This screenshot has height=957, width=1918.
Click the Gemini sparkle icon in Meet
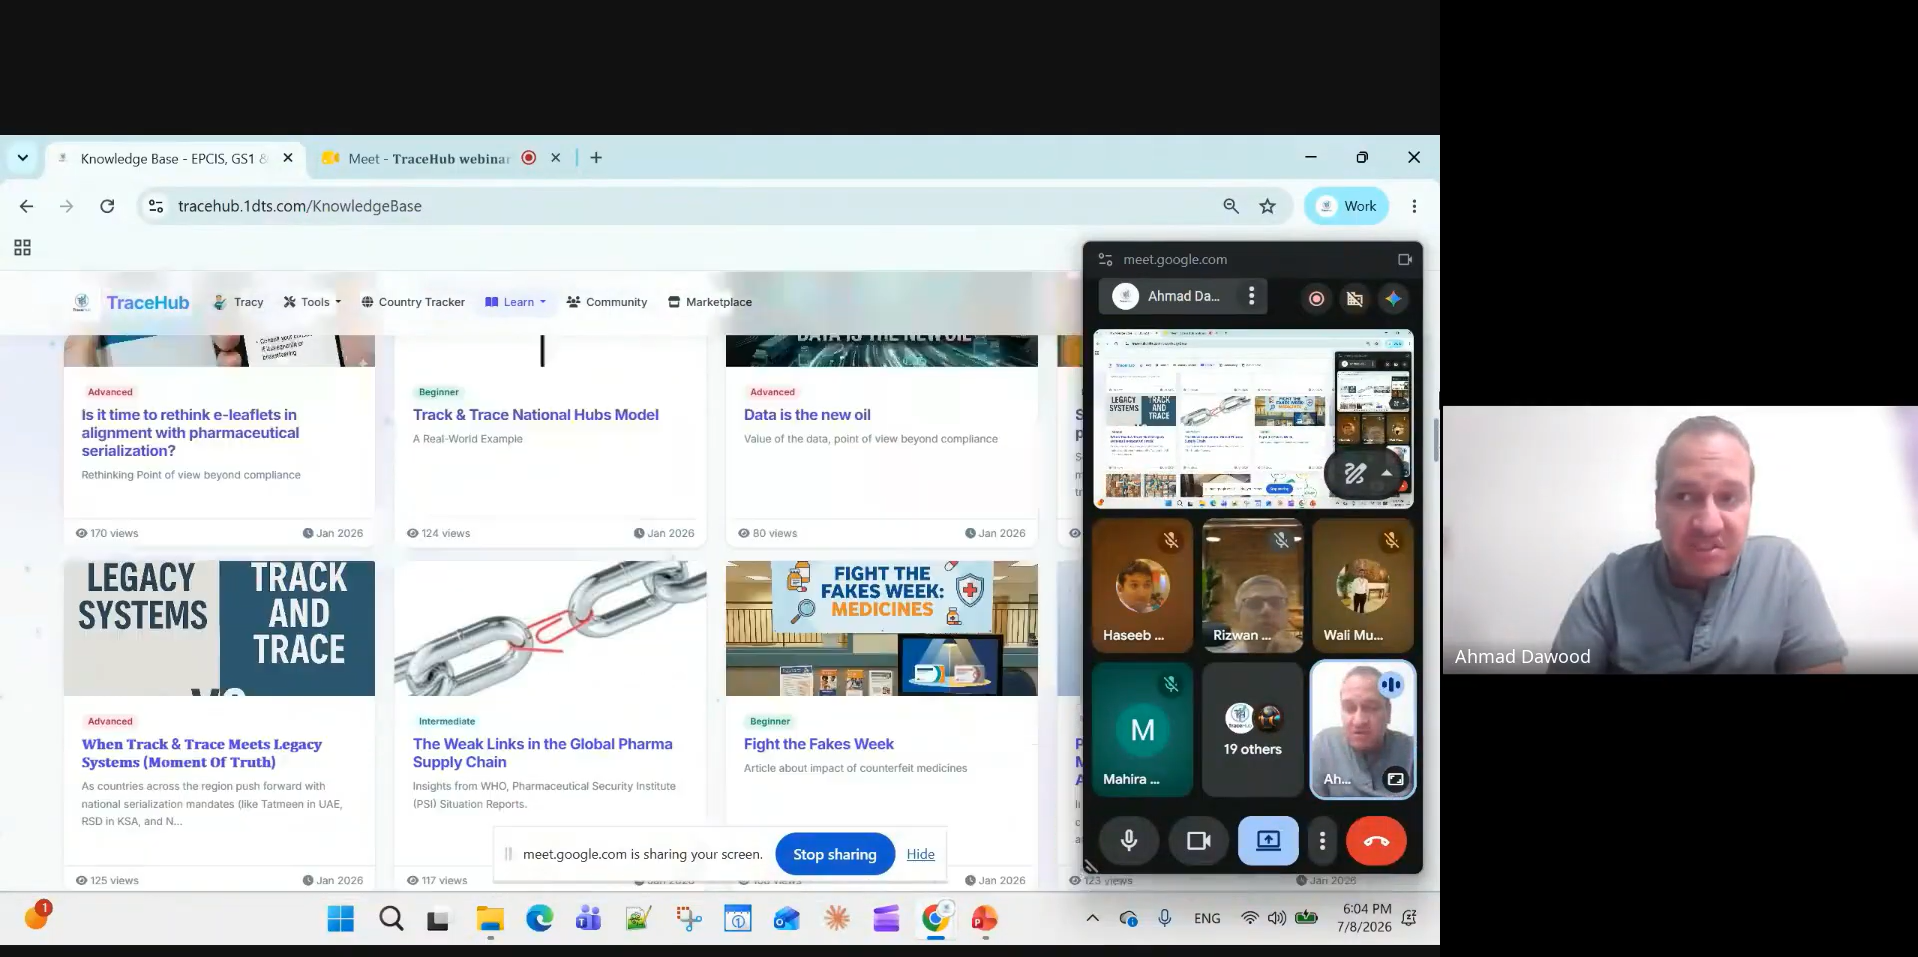point(1393,298)
